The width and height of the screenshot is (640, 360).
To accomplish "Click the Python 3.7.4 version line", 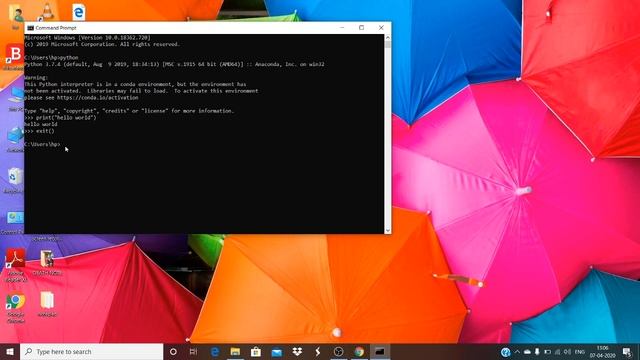I will pyautogui.click(x=174, y=64).
